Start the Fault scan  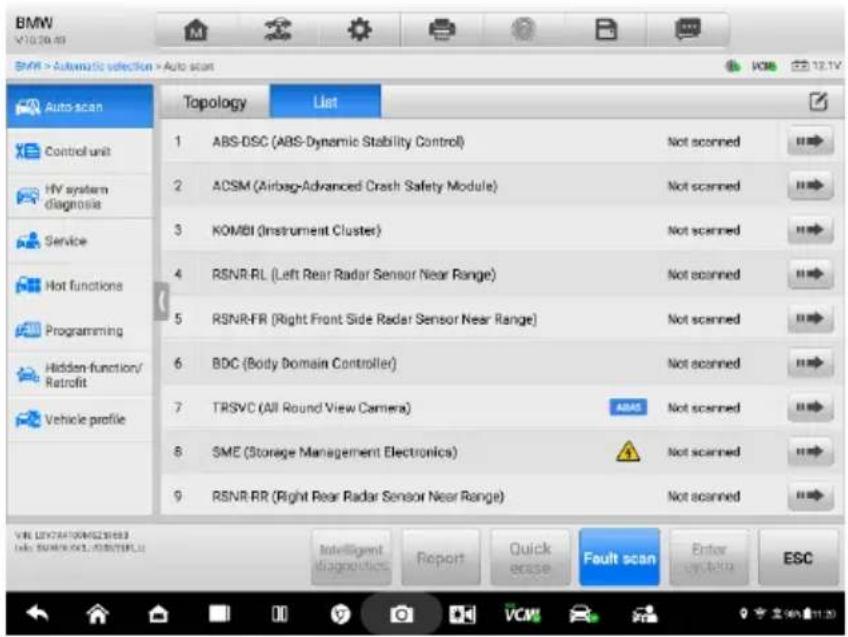[x=619, y=558]
